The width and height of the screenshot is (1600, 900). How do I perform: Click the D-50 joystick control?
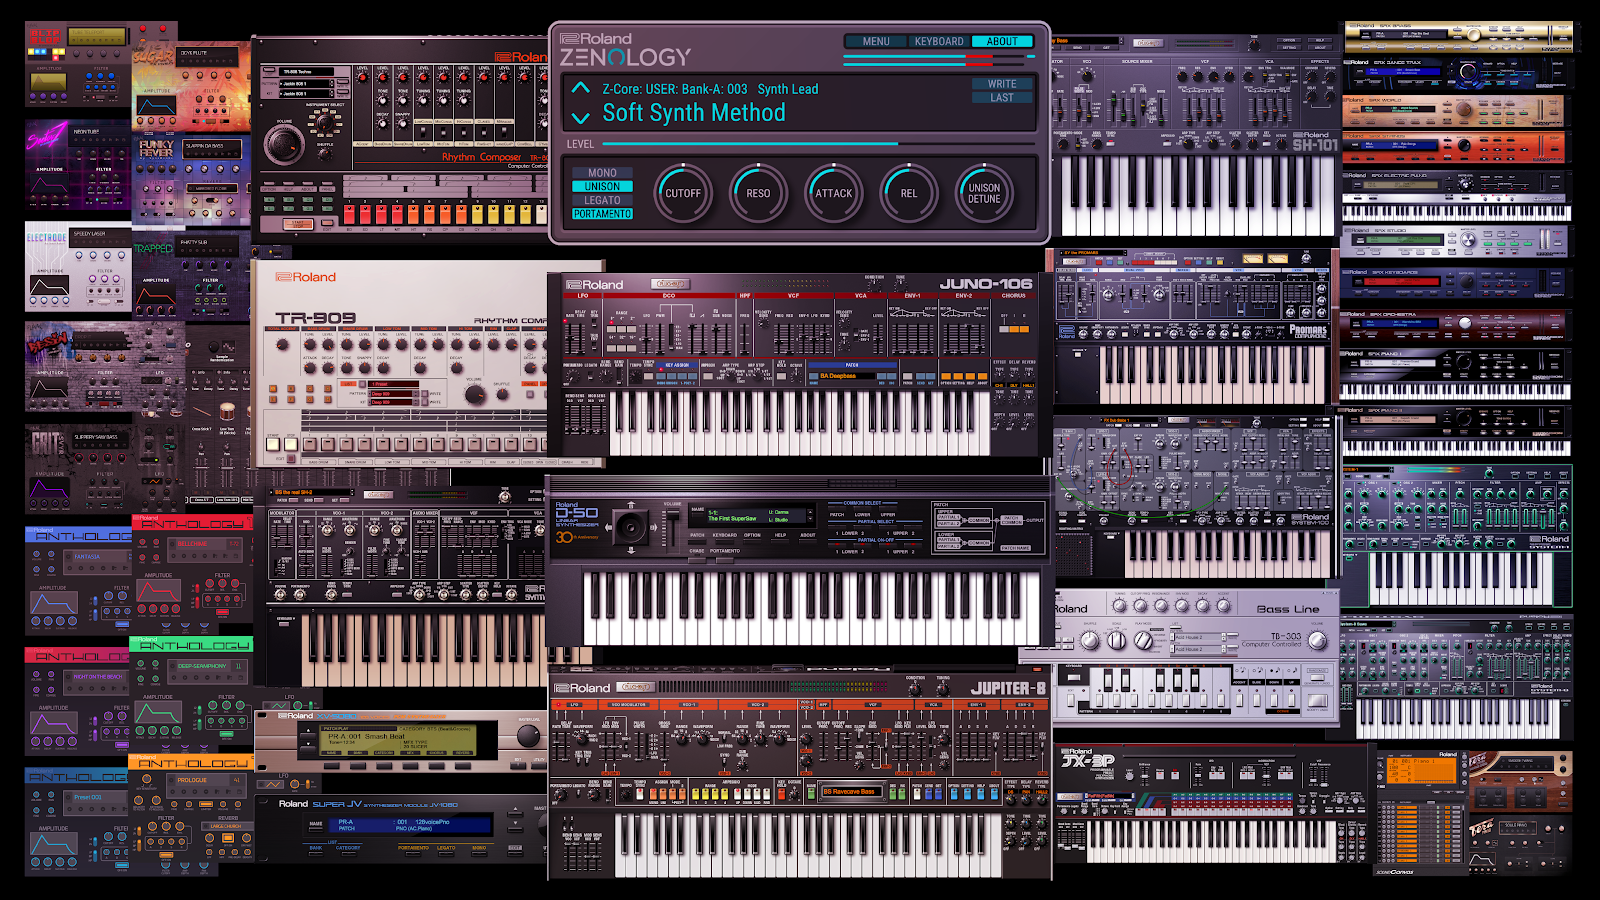tap(630, 526)
